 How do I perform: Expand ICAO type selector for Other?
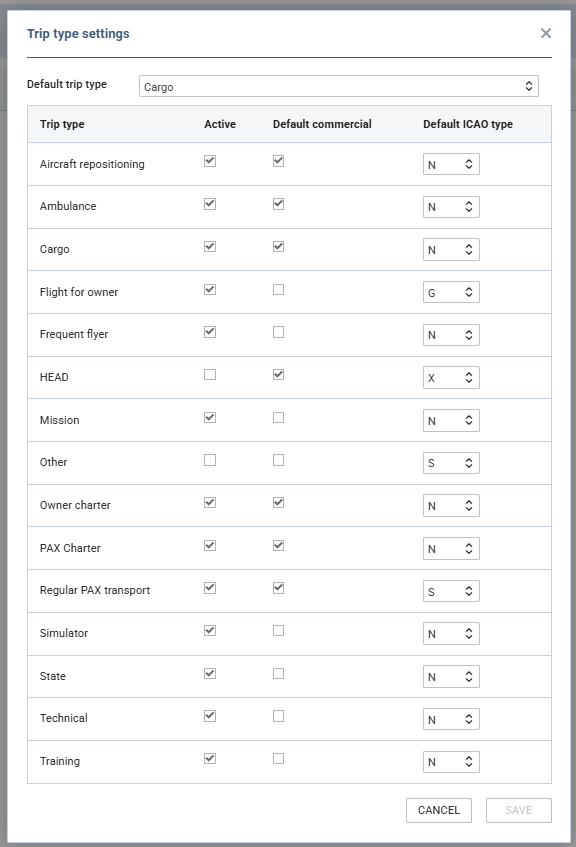click(451, 463)
